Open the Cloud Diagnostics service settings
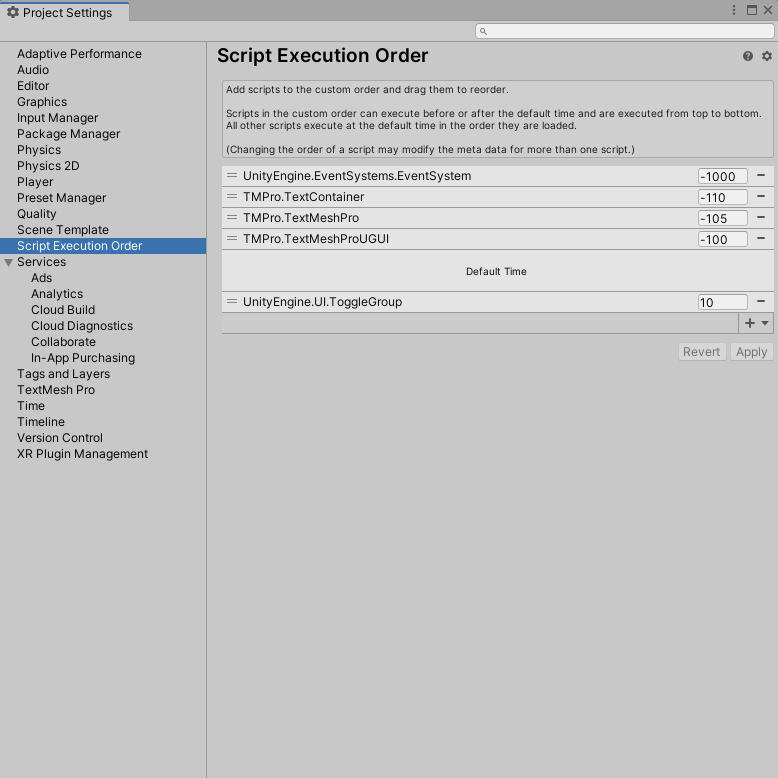The height and width of the screenshot is (778, 778). [82, 326]
